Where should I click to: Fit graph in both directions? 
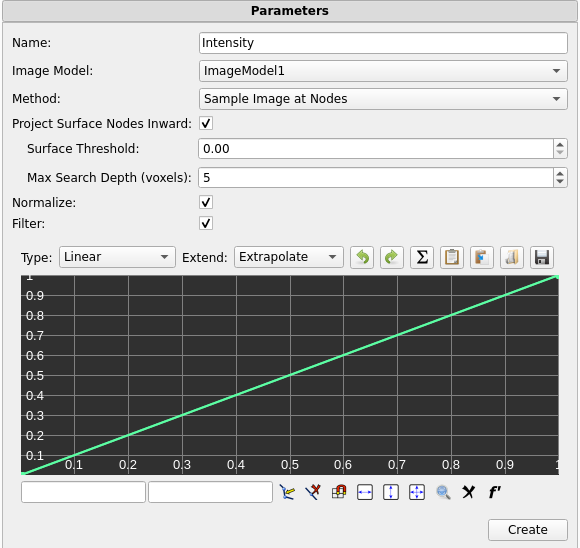(x=417, y=492)
